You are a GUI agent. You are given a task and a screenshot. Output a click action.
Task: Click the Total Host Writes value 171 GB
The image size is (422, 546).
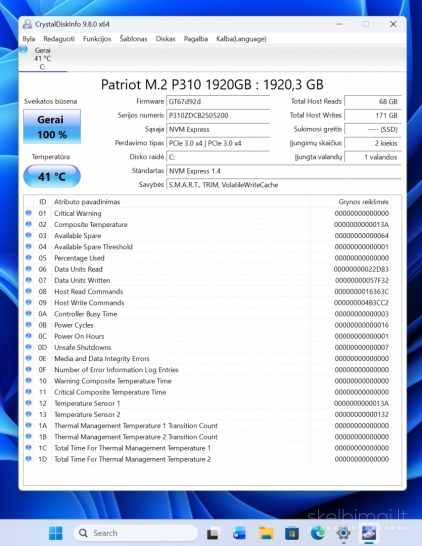(373, 115)
